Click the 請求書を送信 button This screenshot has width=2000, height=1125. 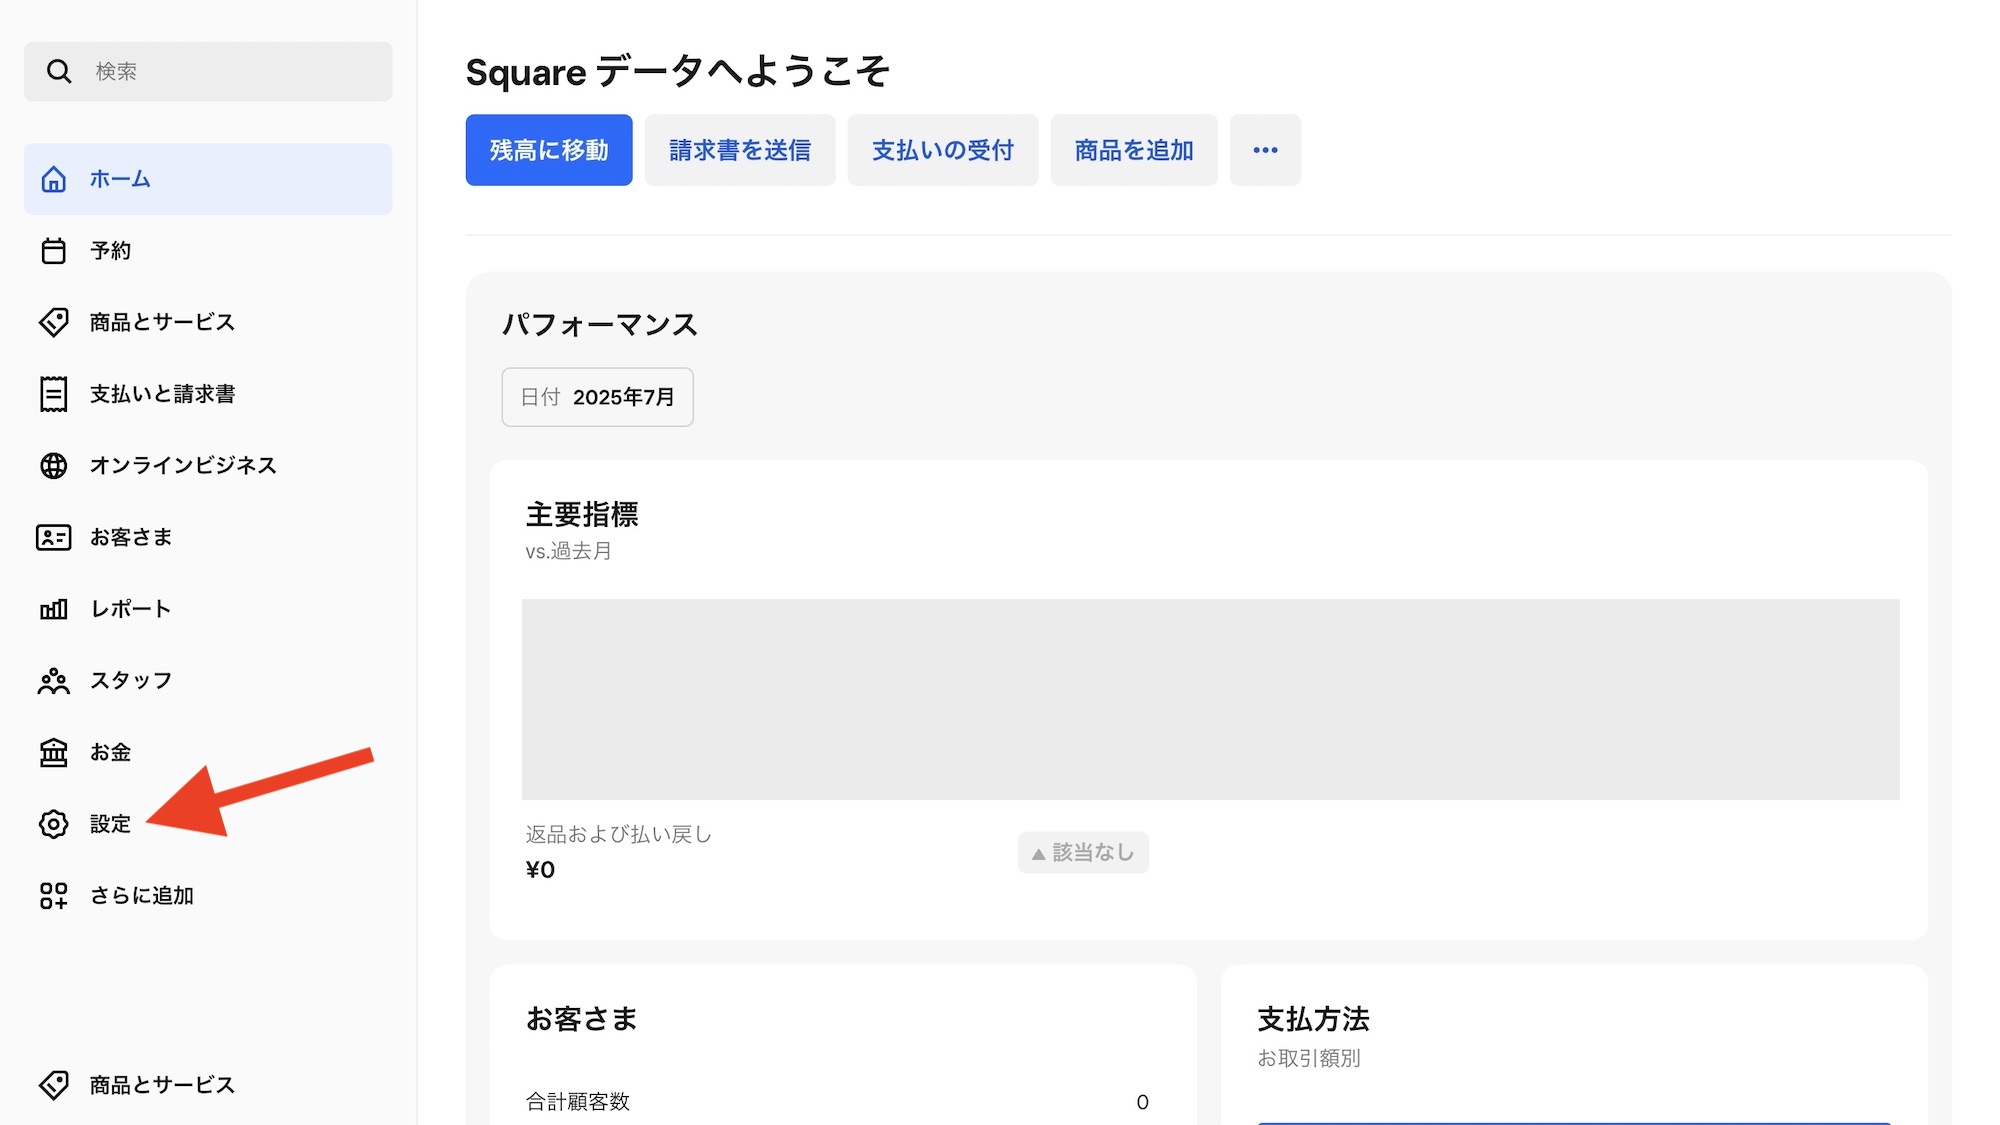pos(740,150)
